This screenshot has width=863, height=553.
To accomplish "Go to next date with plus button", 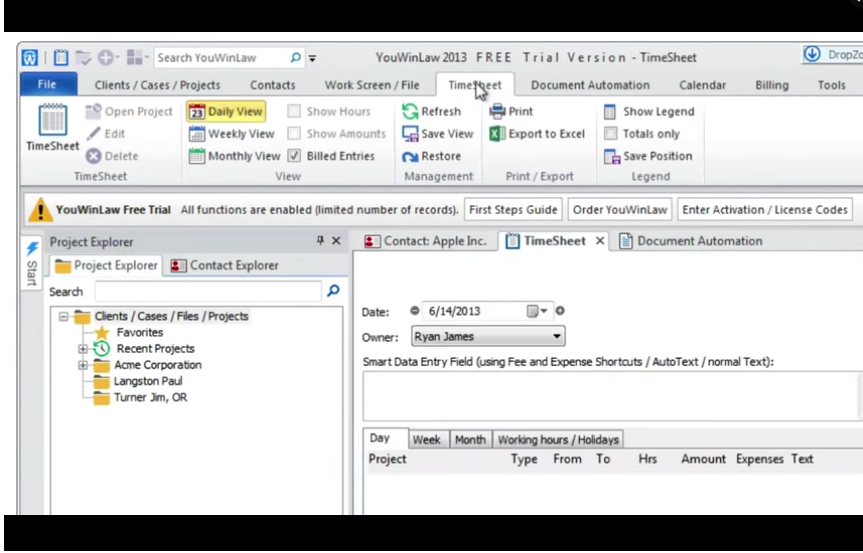I will pos(560,311).
